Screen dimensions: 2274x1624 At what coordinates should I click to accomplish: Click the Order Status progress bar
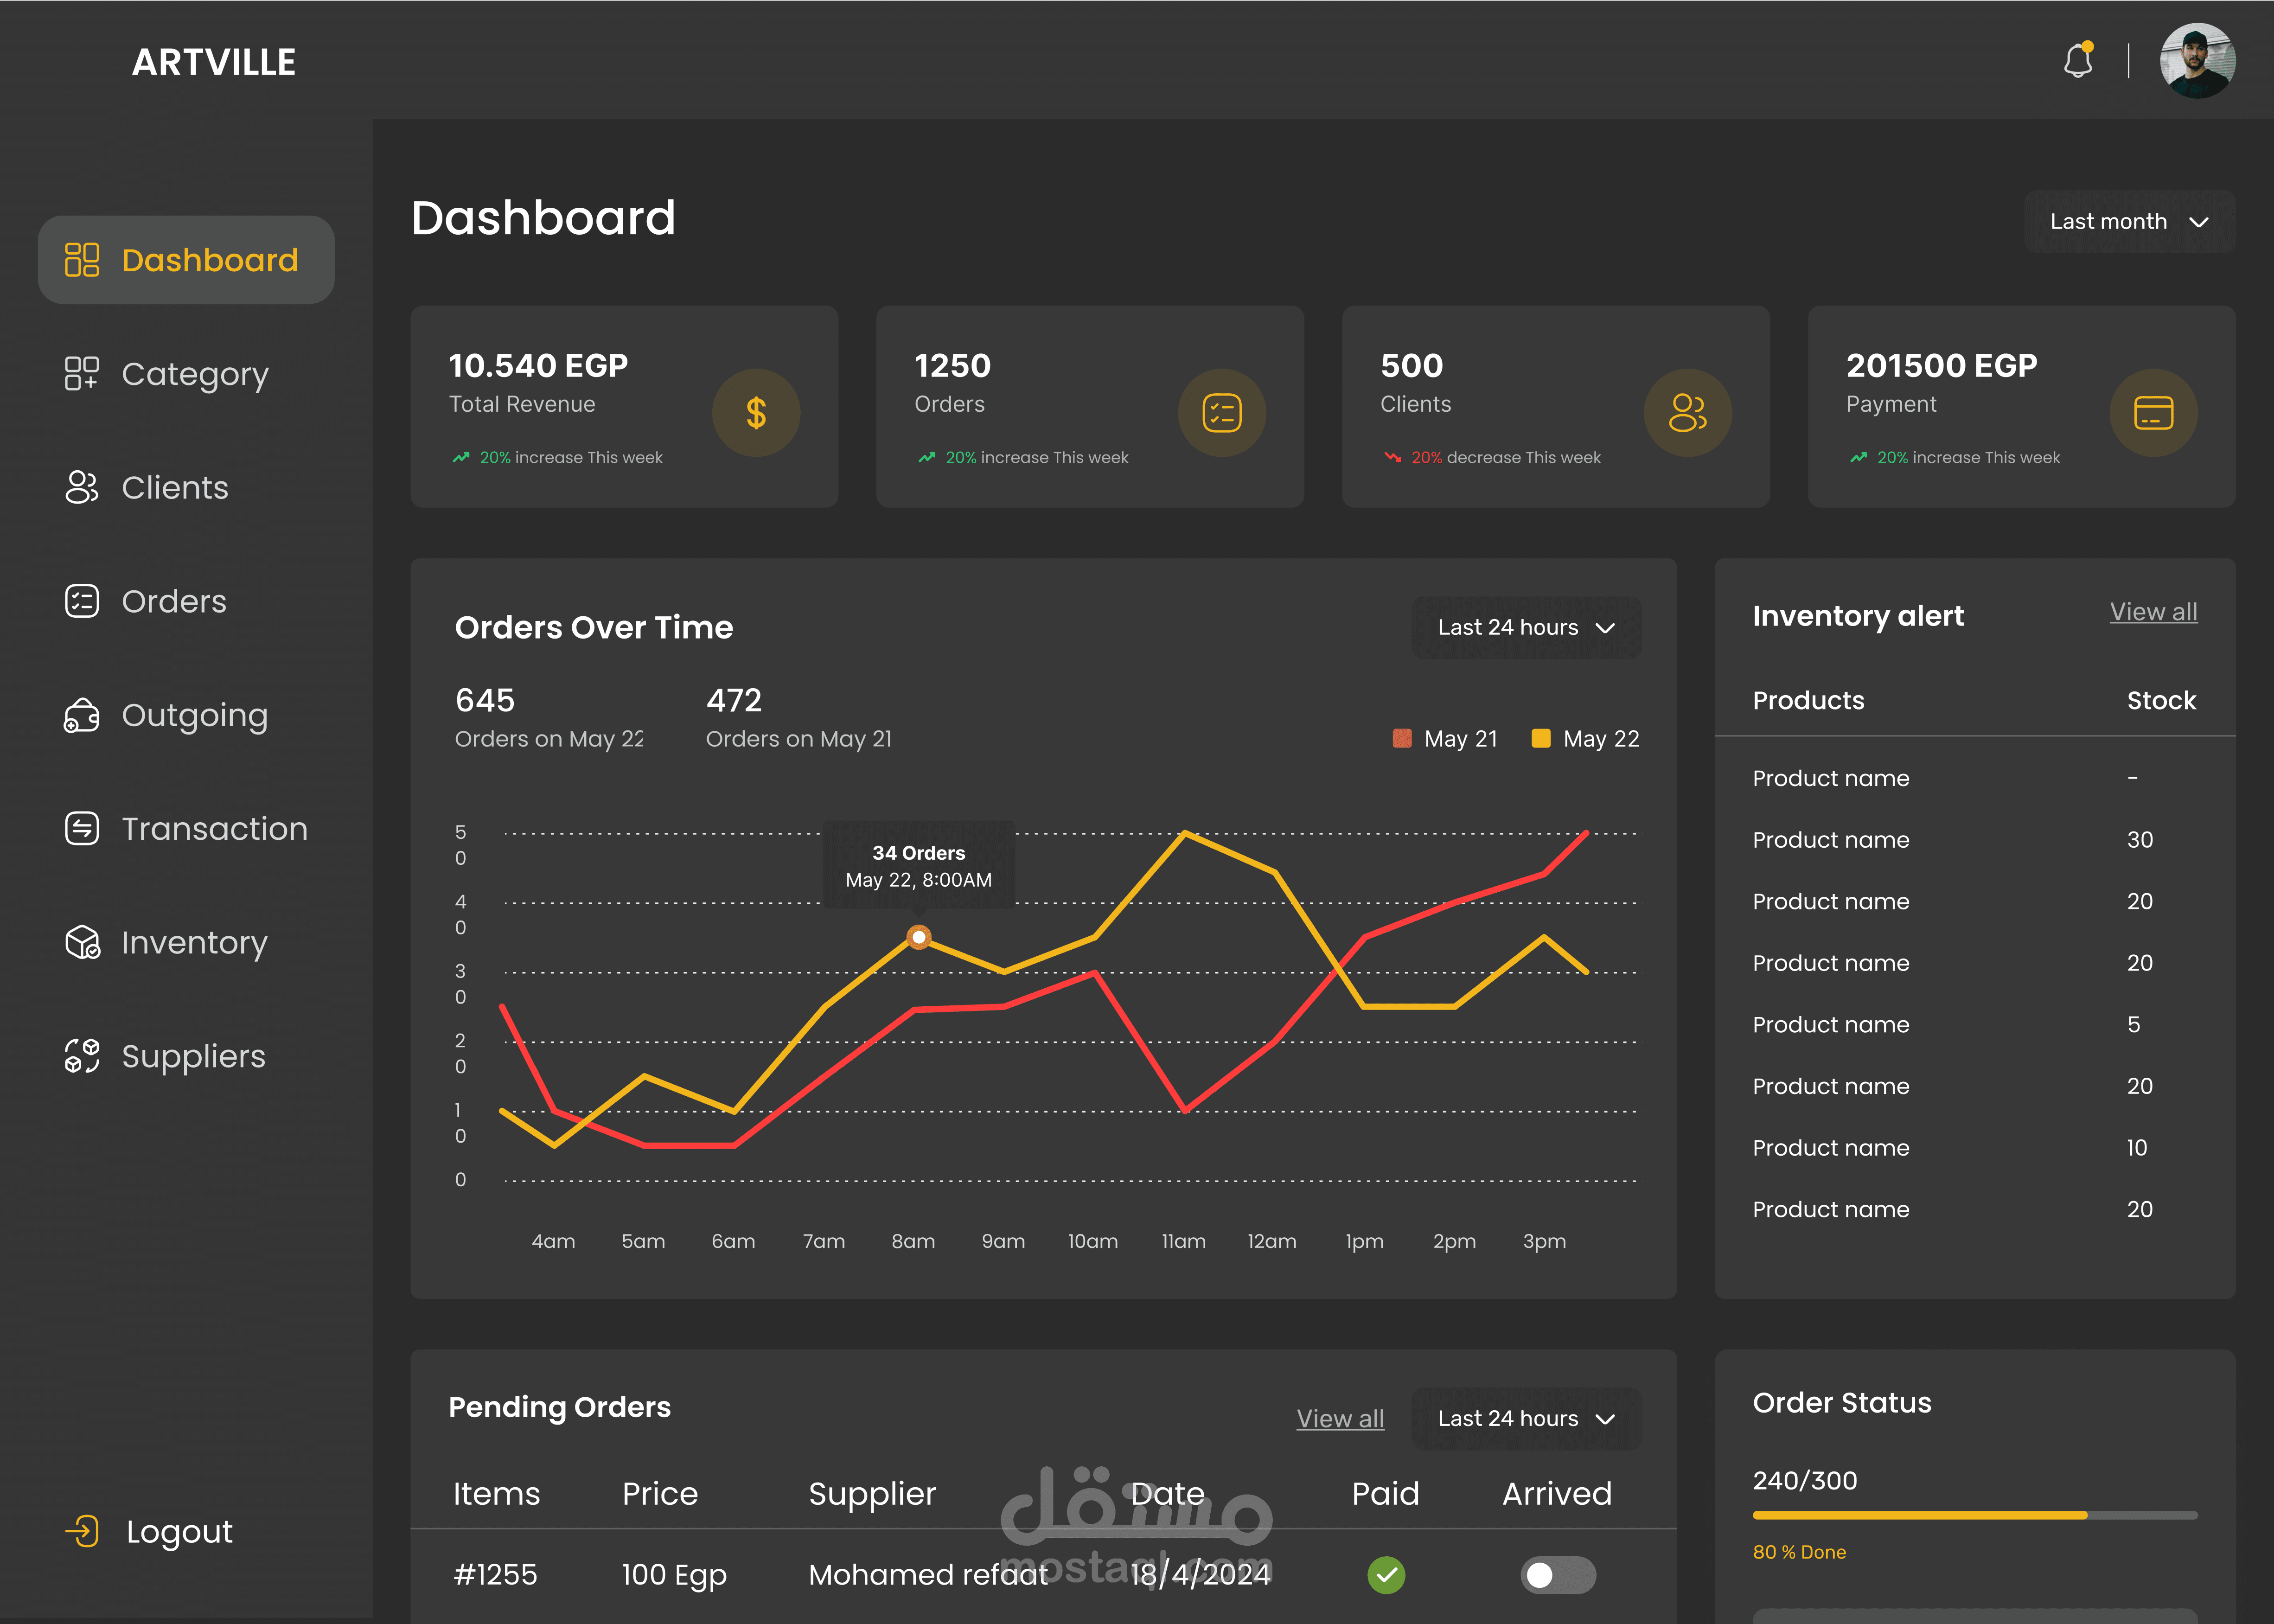tap(1974, 1515)
